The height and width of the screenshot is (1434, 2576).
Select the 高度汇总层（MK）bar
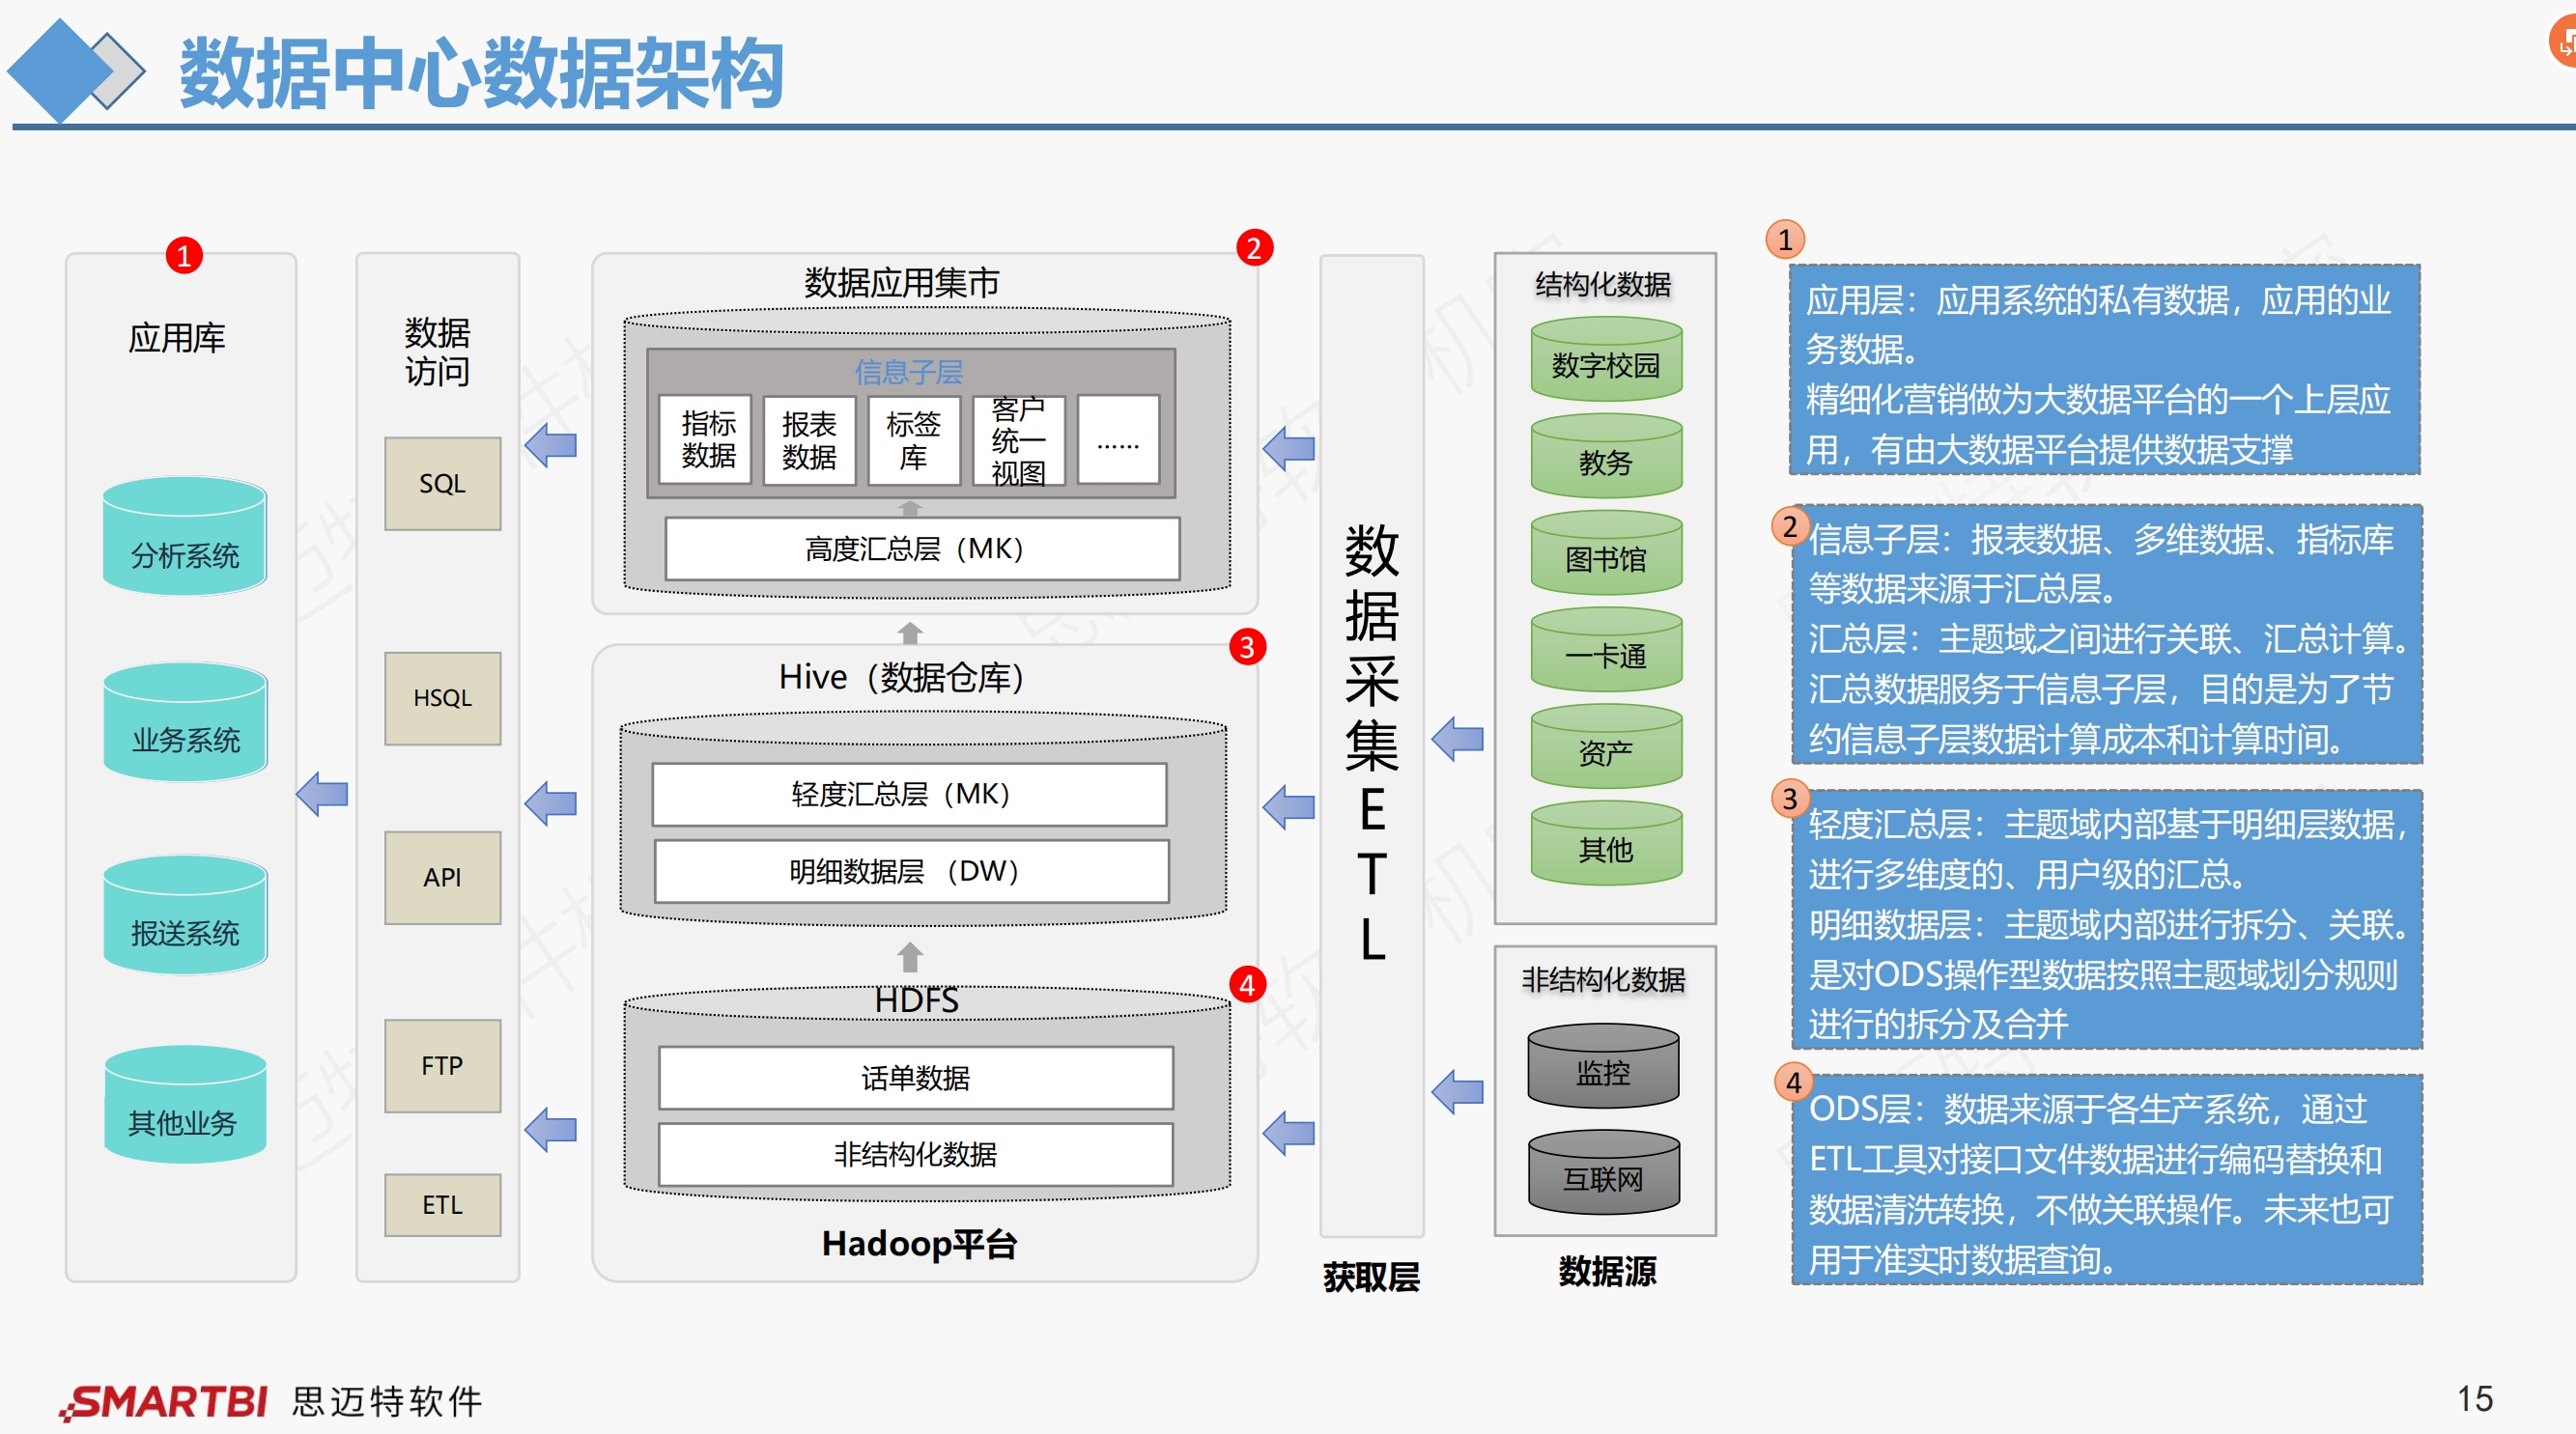pyautogui.click(x=922, y=548)
